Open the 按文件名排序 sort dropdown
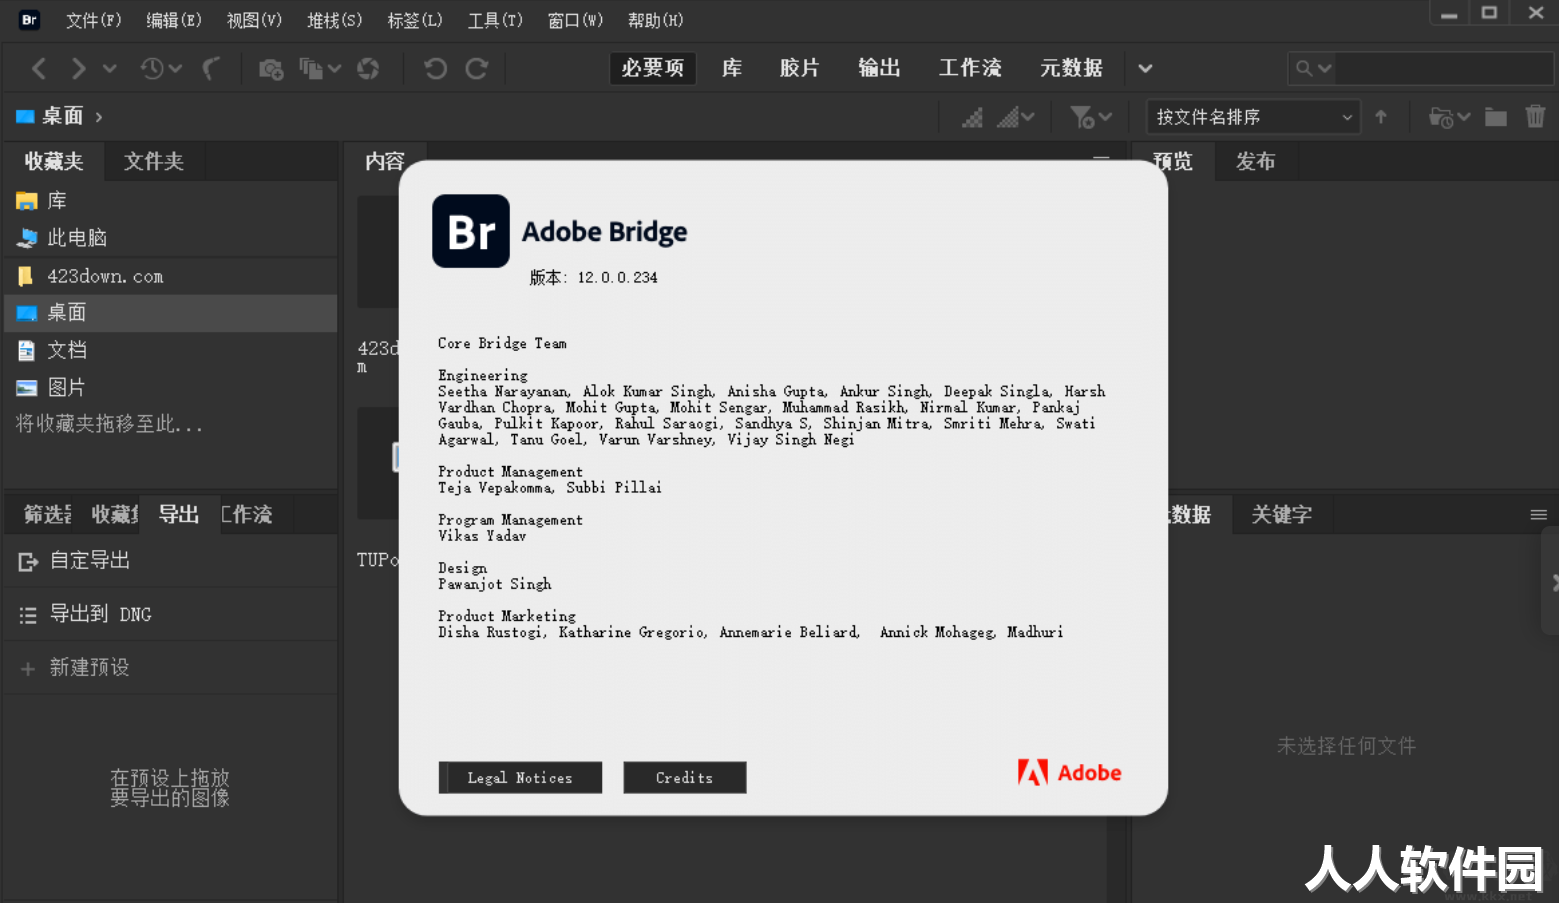 click(1253, 117)
